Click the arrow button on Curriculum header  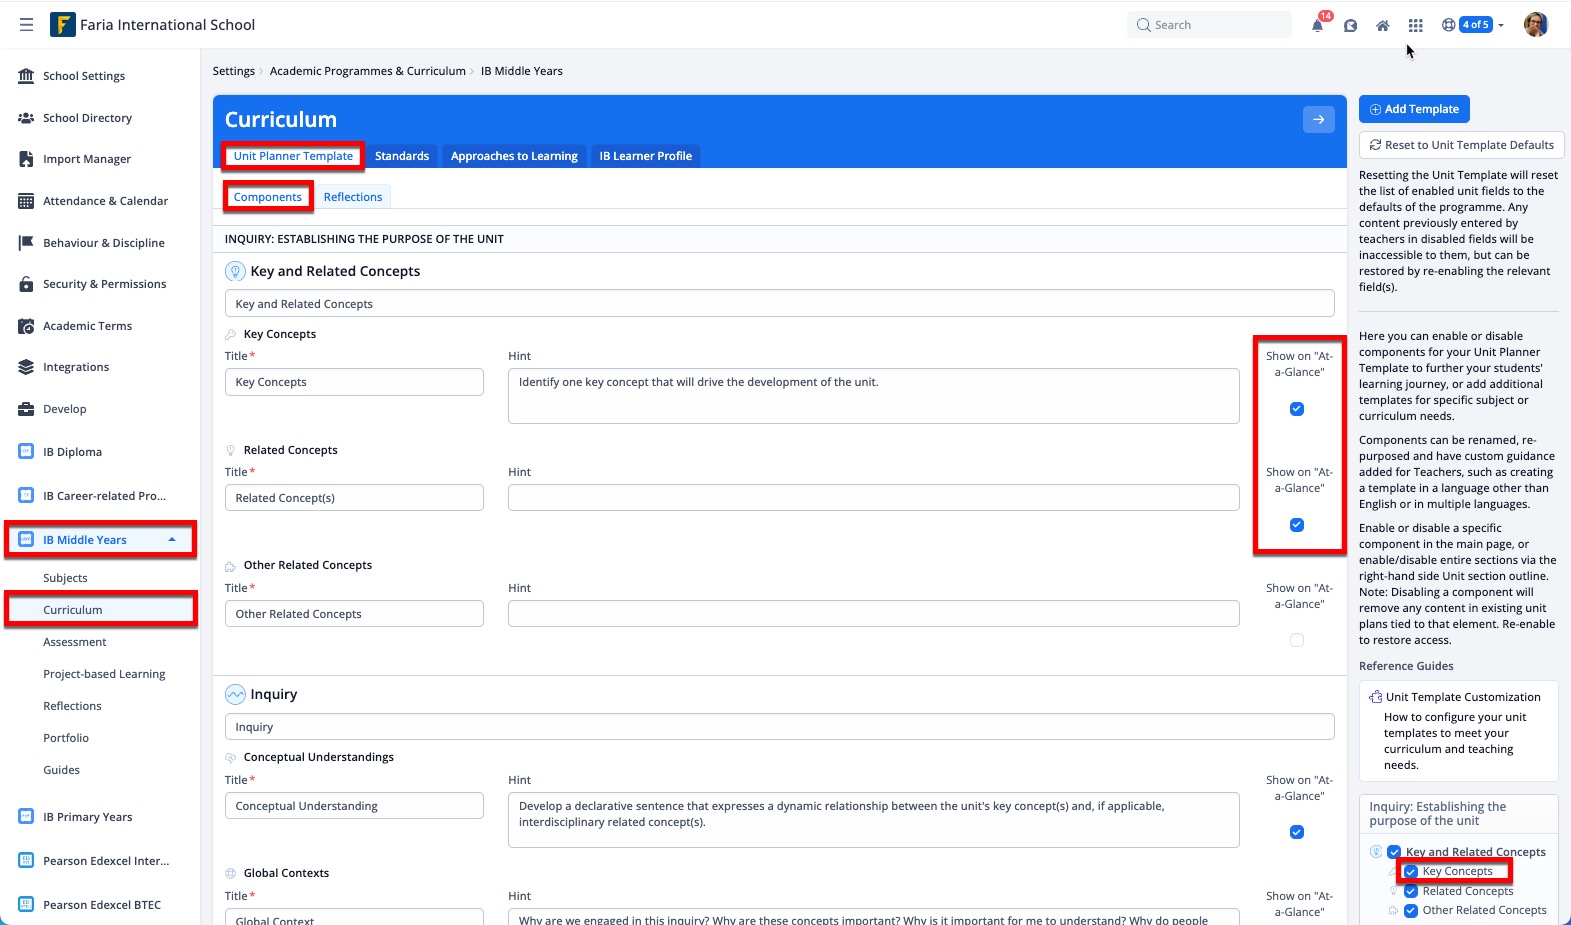point(1319,119)
